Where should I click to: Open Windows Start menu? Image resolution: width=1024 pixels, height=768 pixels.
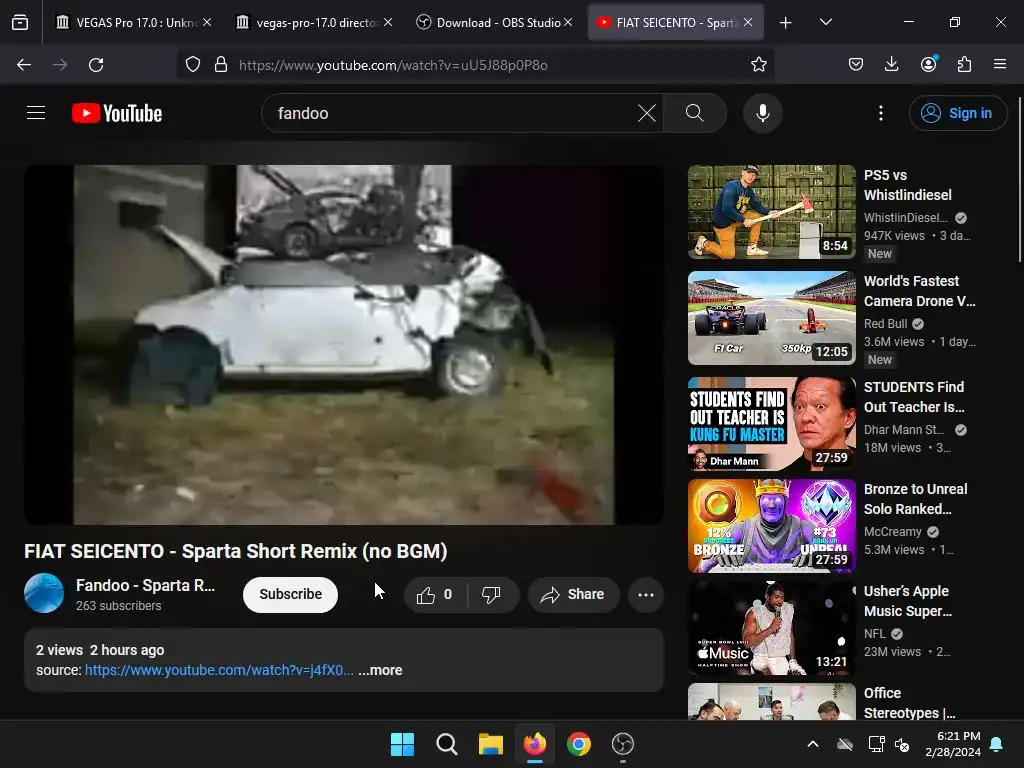402,744
